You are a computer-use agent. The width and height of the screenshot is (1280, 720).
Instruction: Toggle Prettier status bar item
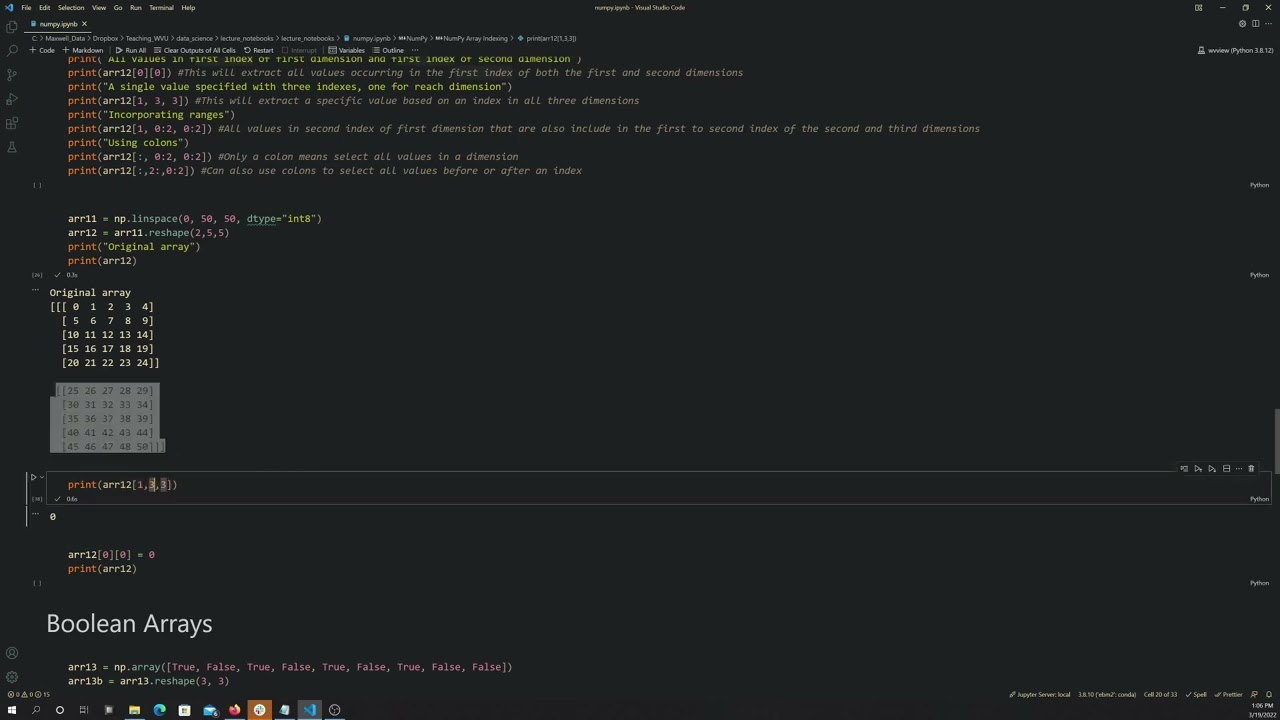point(1230,694)
